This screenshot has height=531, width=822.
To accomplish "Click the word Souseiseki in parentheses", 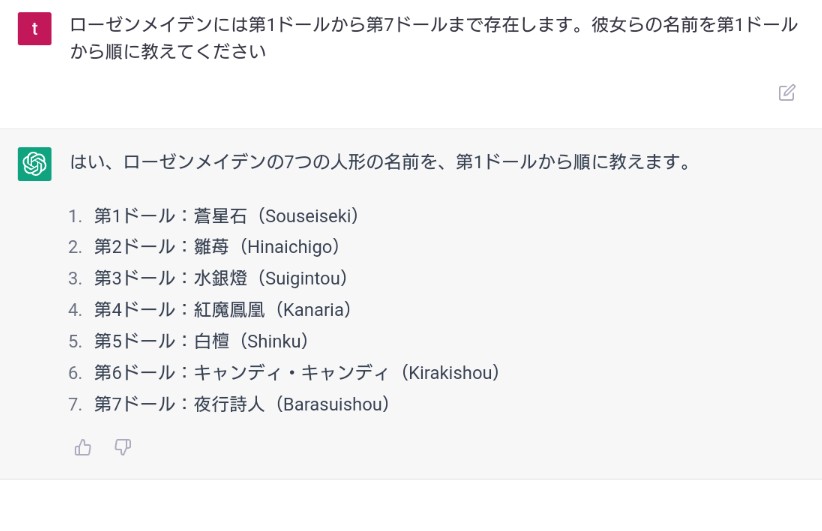I will coord(308,216).
